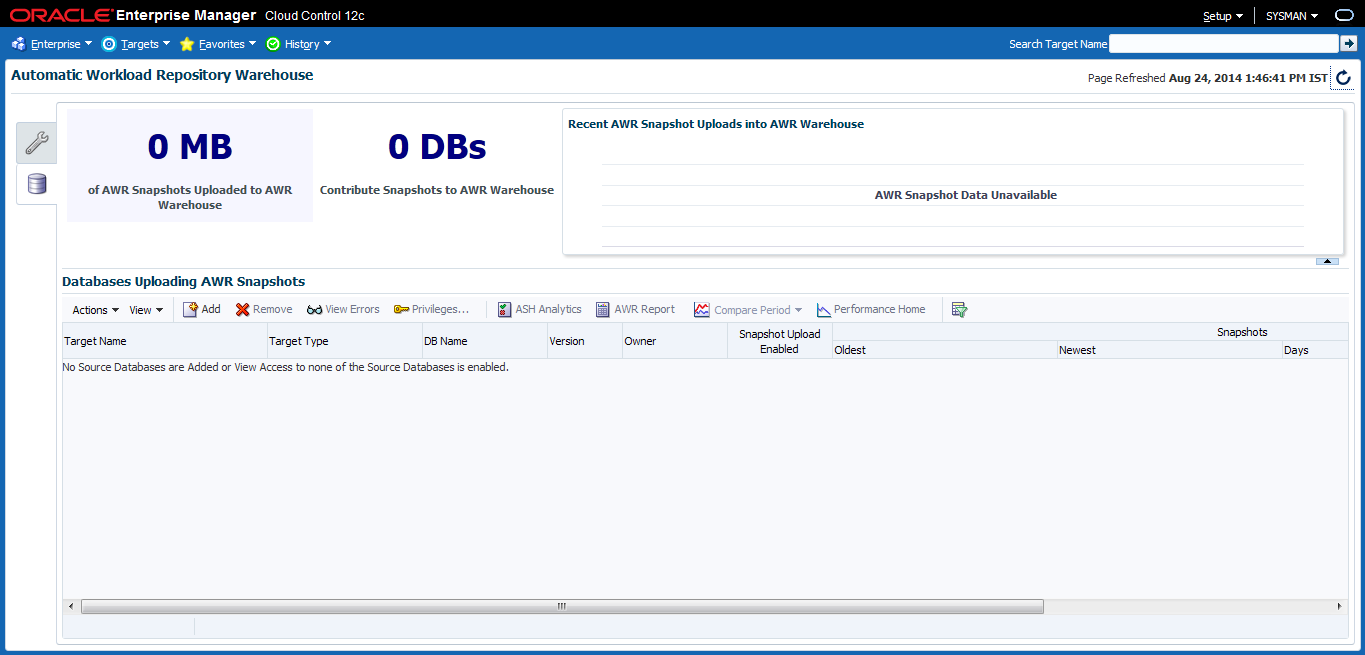
Task: Click the Privileges... button label
Action: (441, 309)
